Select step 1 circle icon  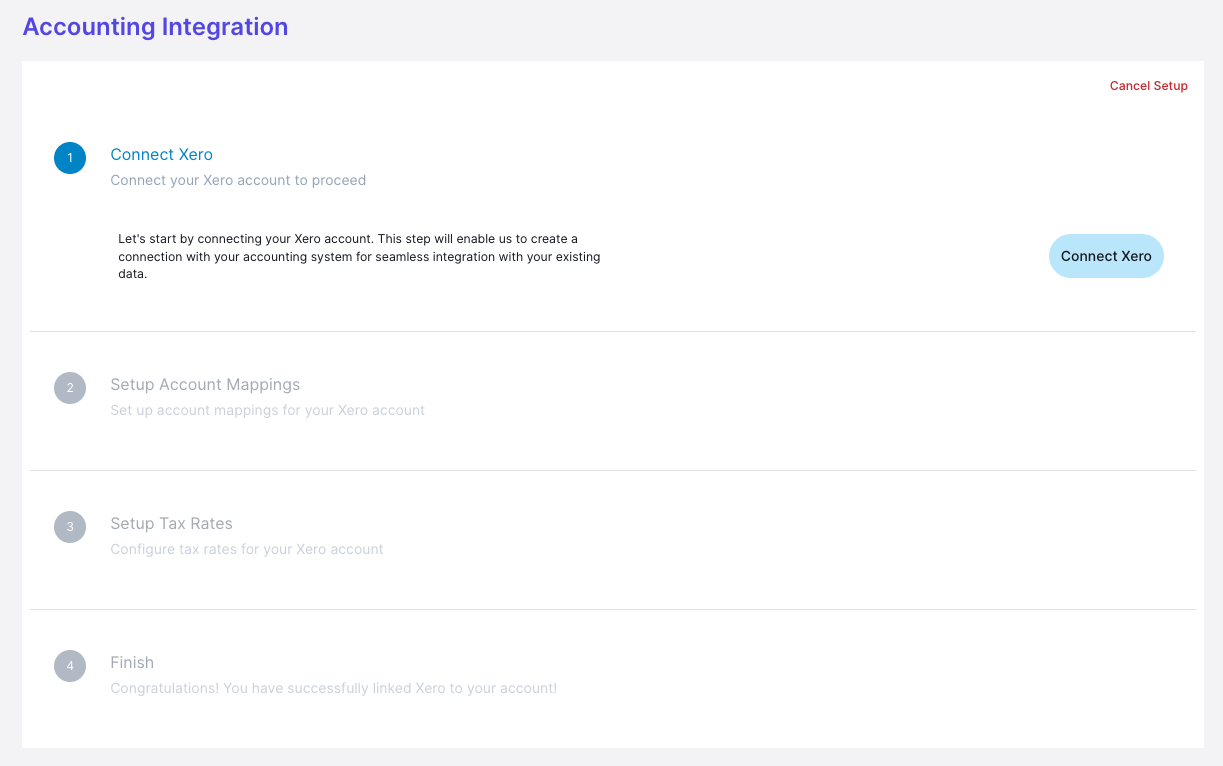tap(70, 158)
